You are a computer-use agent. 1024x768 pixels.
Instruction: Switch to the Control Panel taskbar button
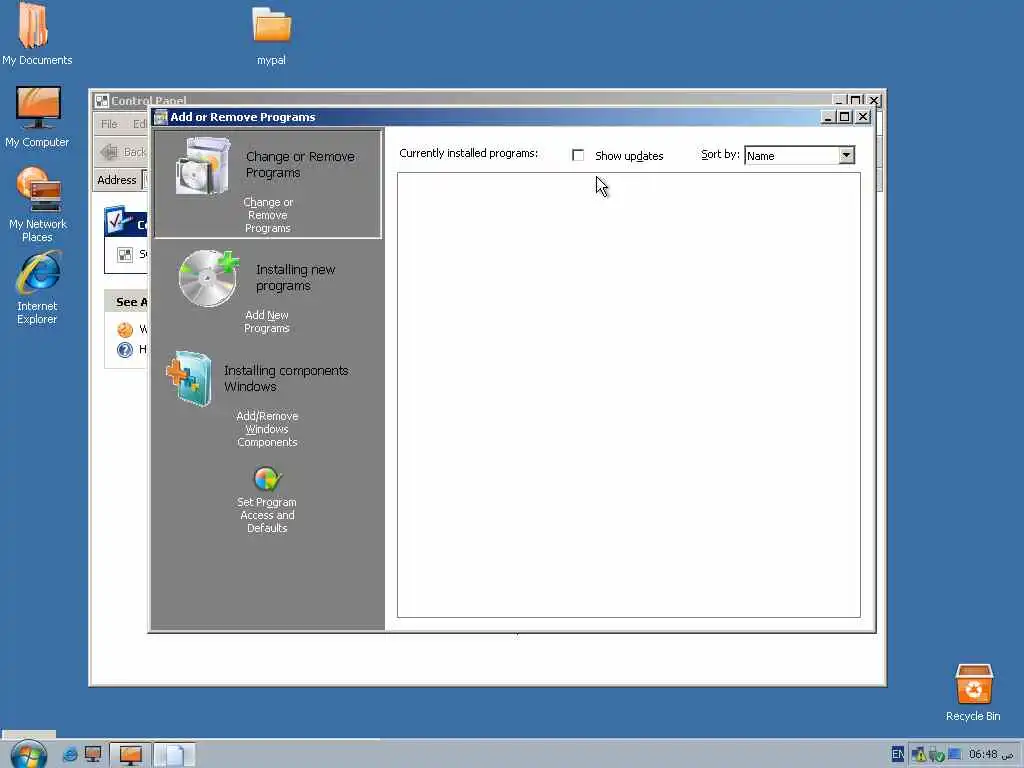click(x=131, y=755)
